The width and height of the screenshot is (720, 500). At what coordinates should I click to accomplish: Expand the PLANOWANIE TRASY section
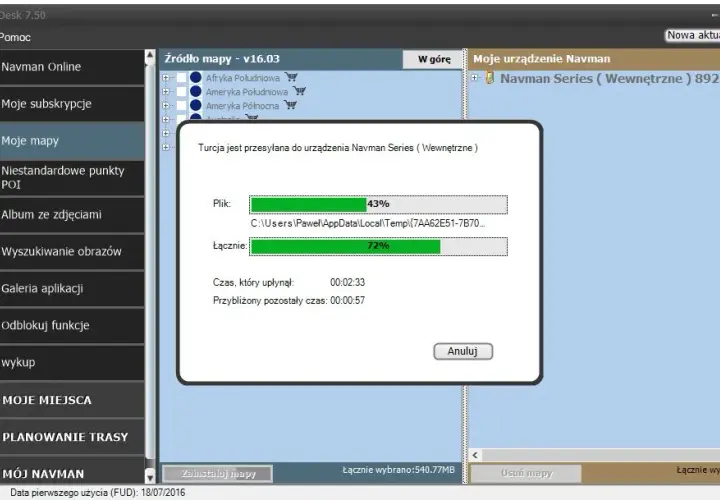[x=72, y=437]
